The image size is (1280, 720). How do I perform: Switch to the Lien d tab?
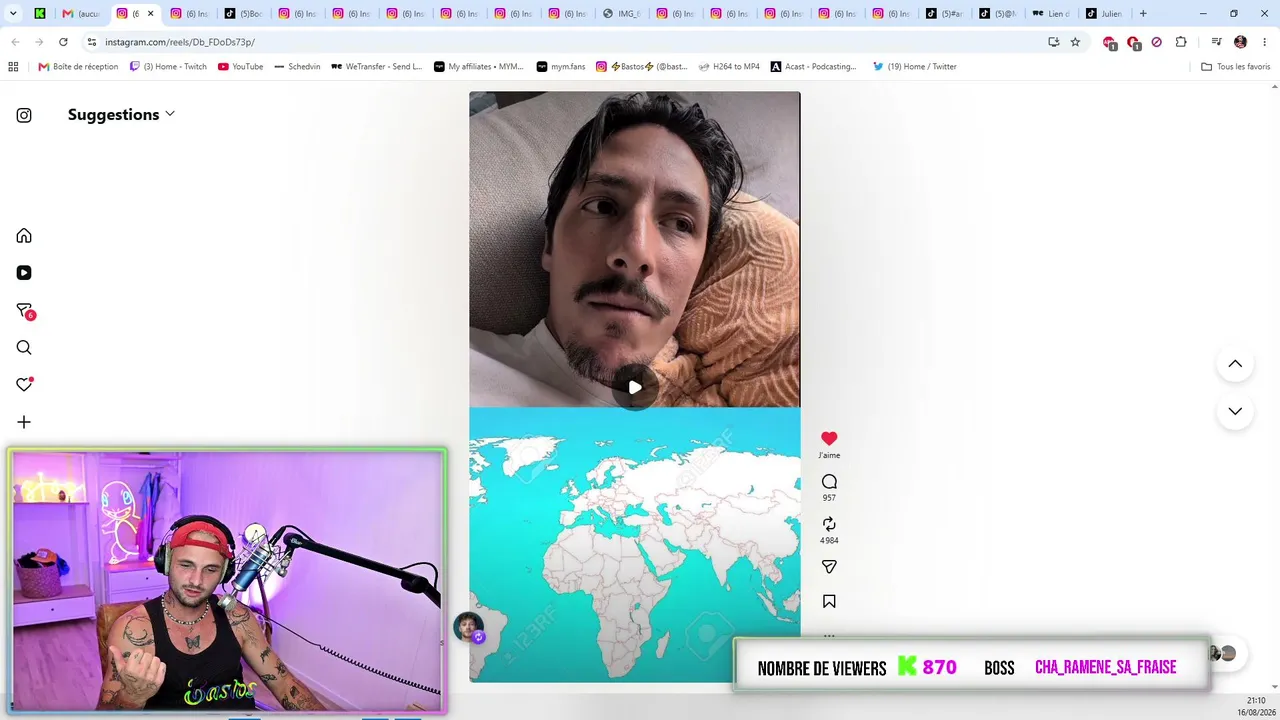(1051, 14)
